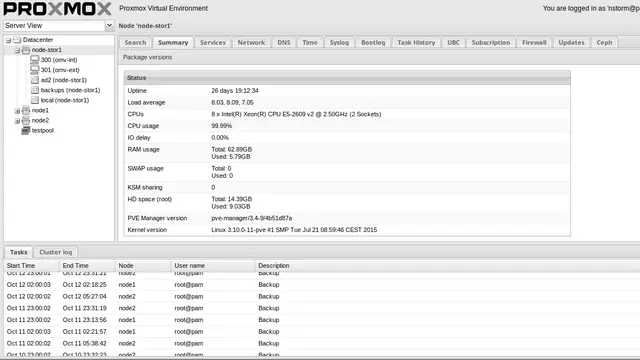Switch to the Tasks log tab
Viewport: 640px width, 360px height.
pyautogui.click(x=19, y=252)
